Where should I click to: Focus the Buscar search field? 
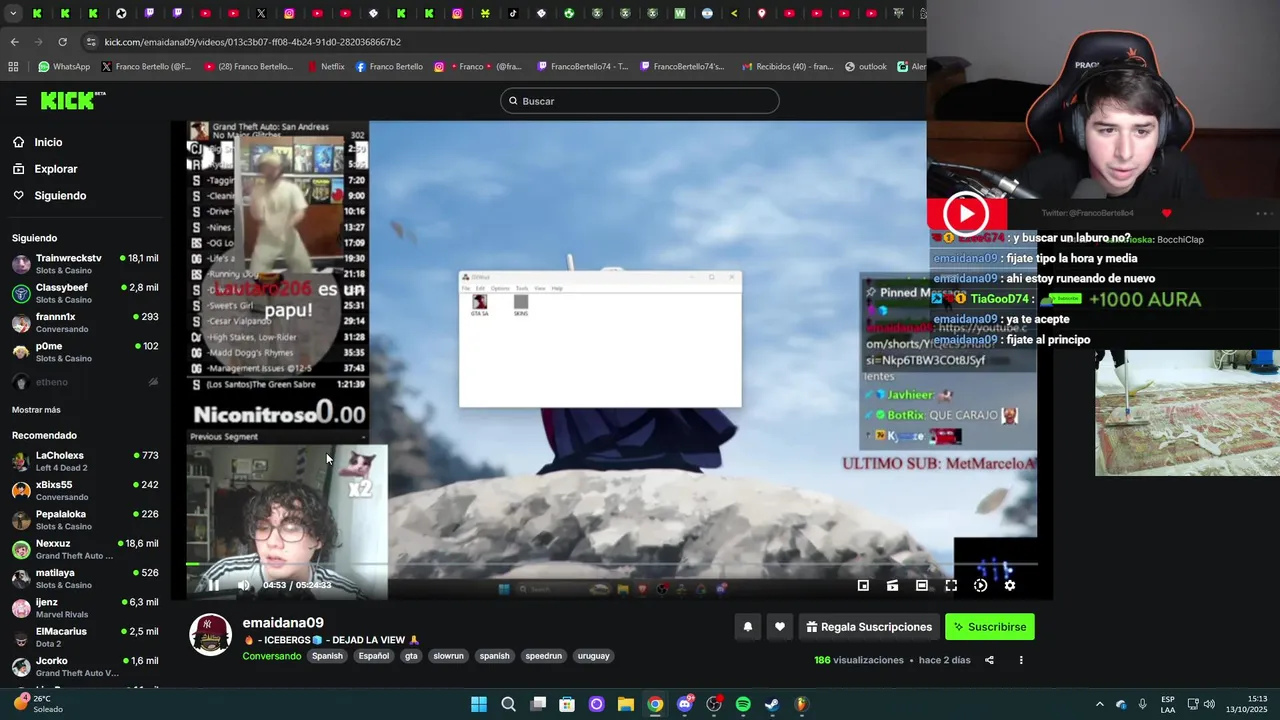tap(640, 101)
